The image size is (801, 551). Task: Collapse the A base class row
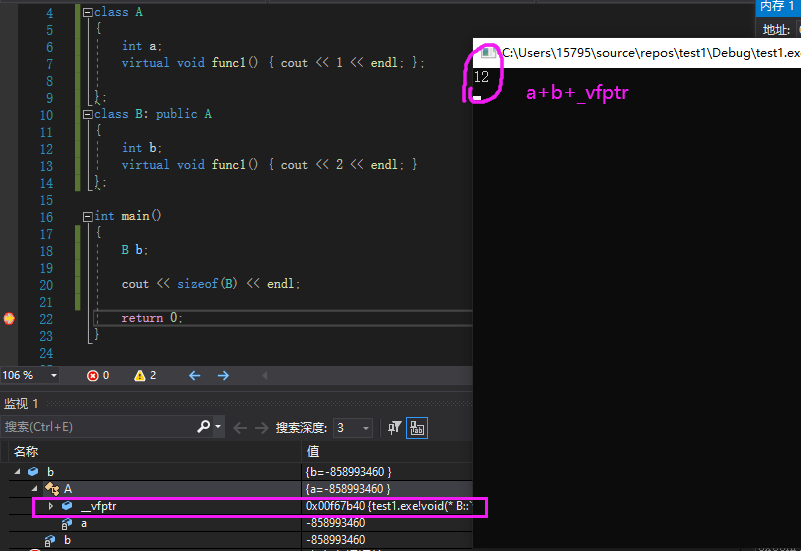[34, 489]
